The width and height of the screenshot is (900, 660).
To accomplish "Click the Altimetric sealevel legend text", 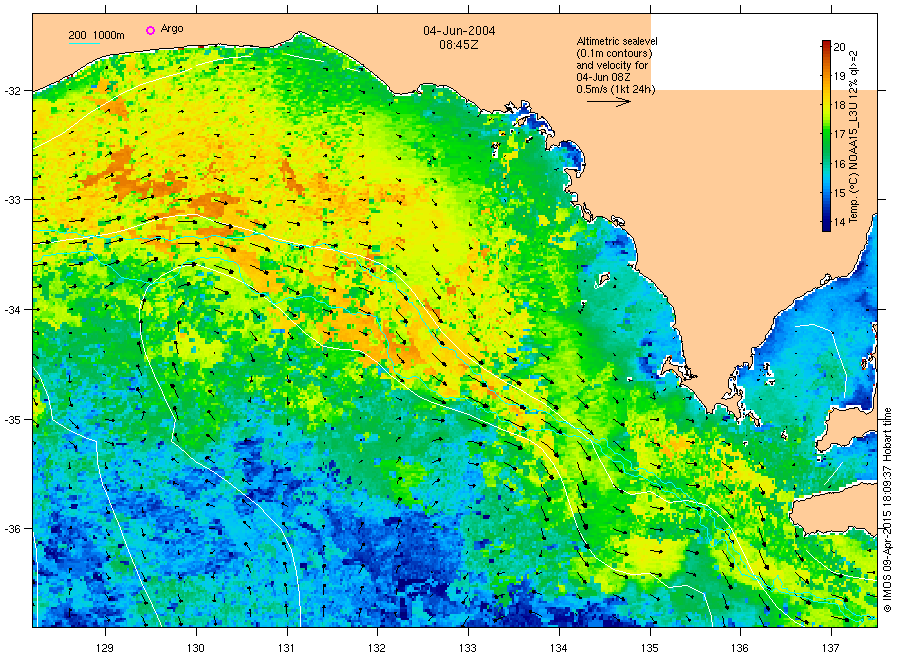I will 616,65.
